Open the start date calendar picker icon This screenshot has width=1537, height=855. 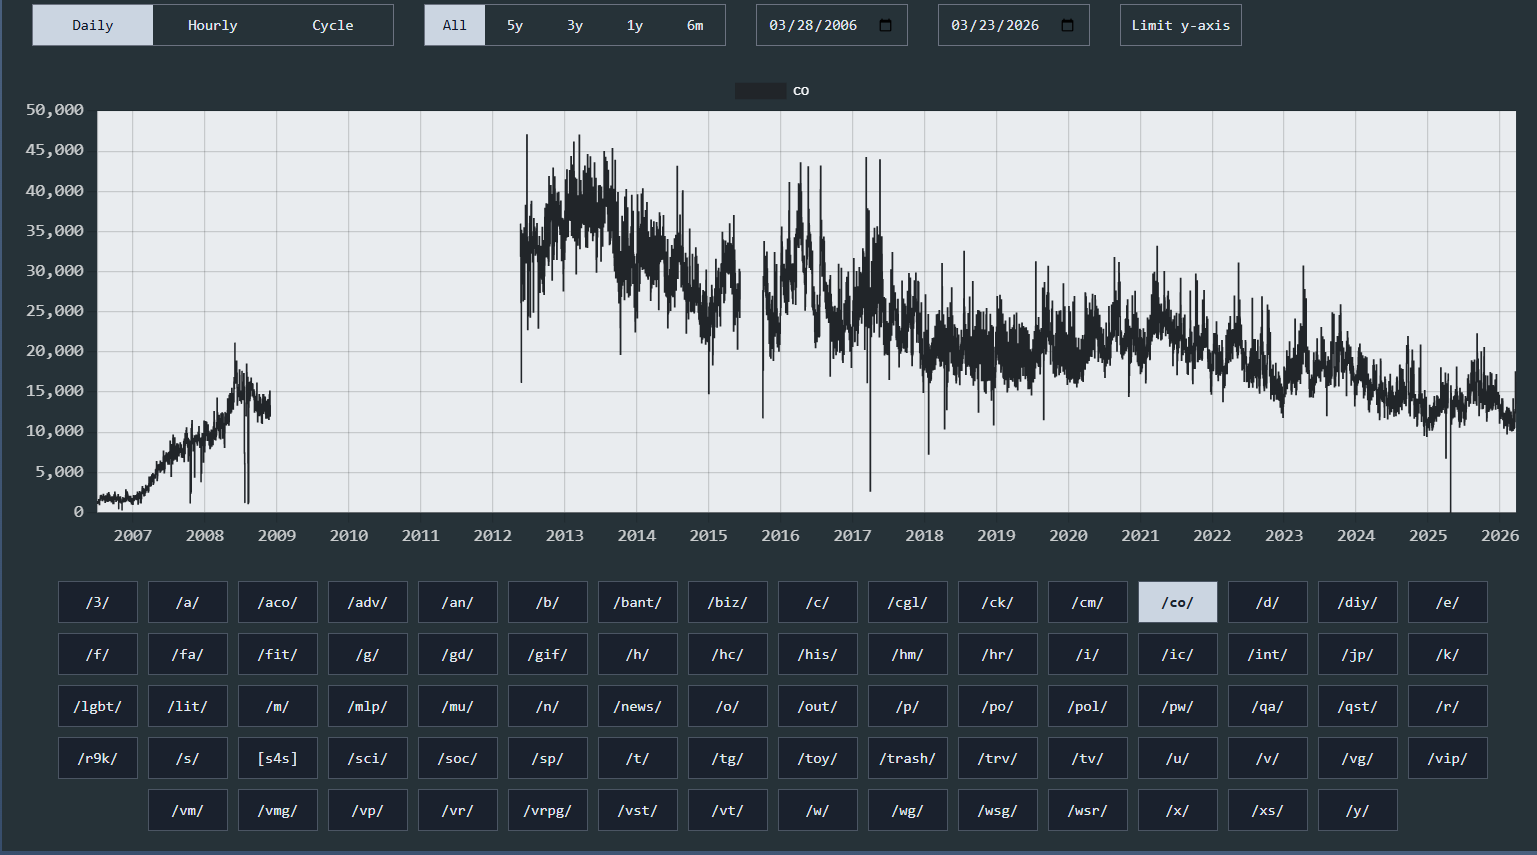click(885, 25)
